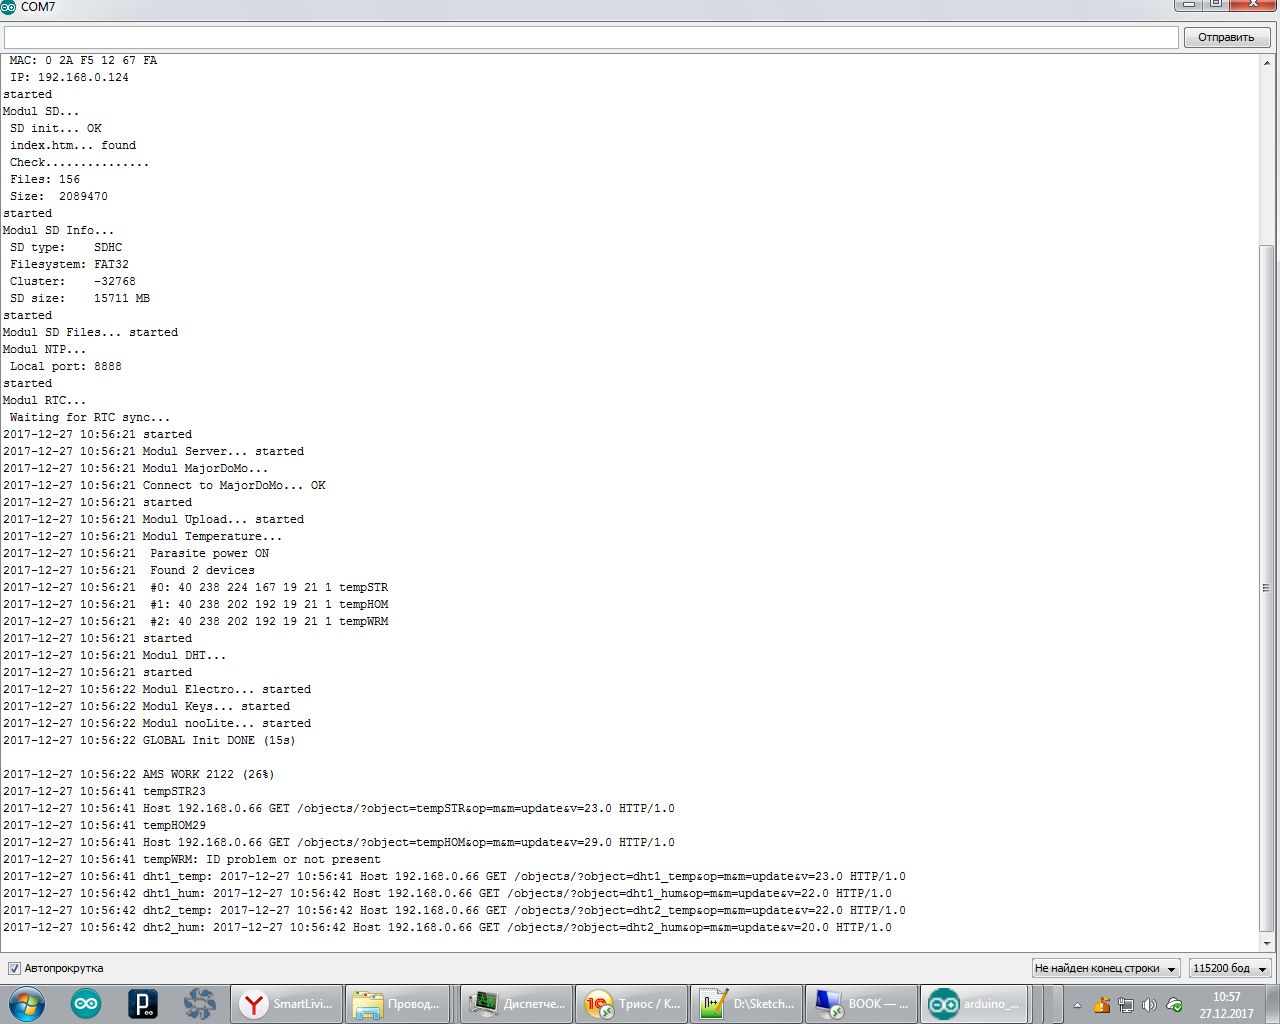Click the 'AMS WORK 2122 (26%)' line
This screenshot has height=1024, width=1280.
(x=139, y=774)
